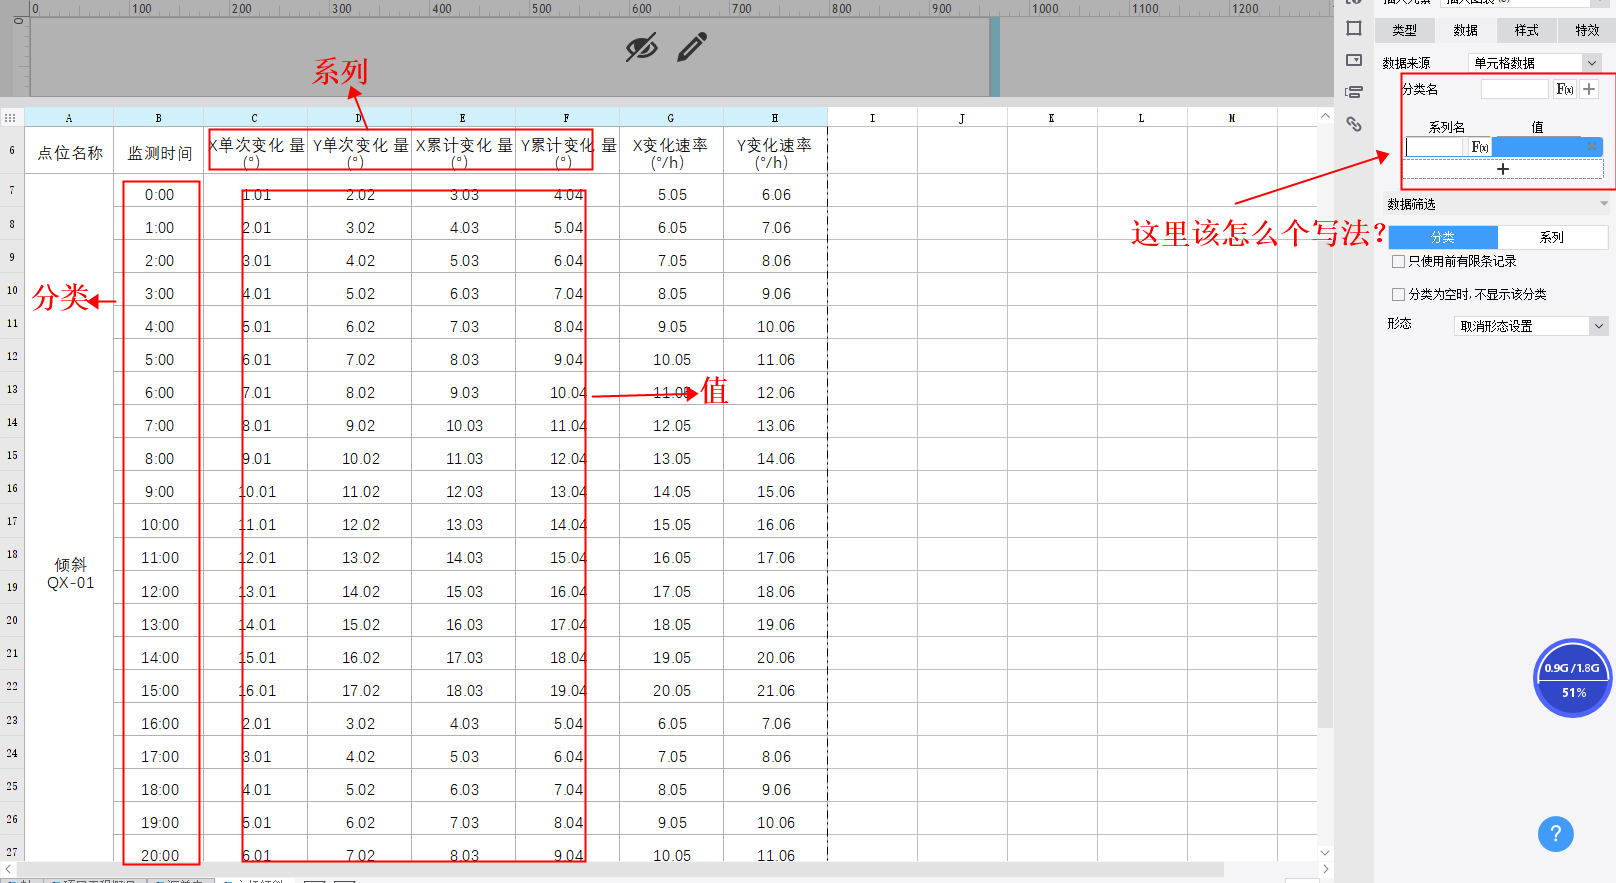Check 分类为空时,不显示该分类 option

click(x=1399, y=295)
